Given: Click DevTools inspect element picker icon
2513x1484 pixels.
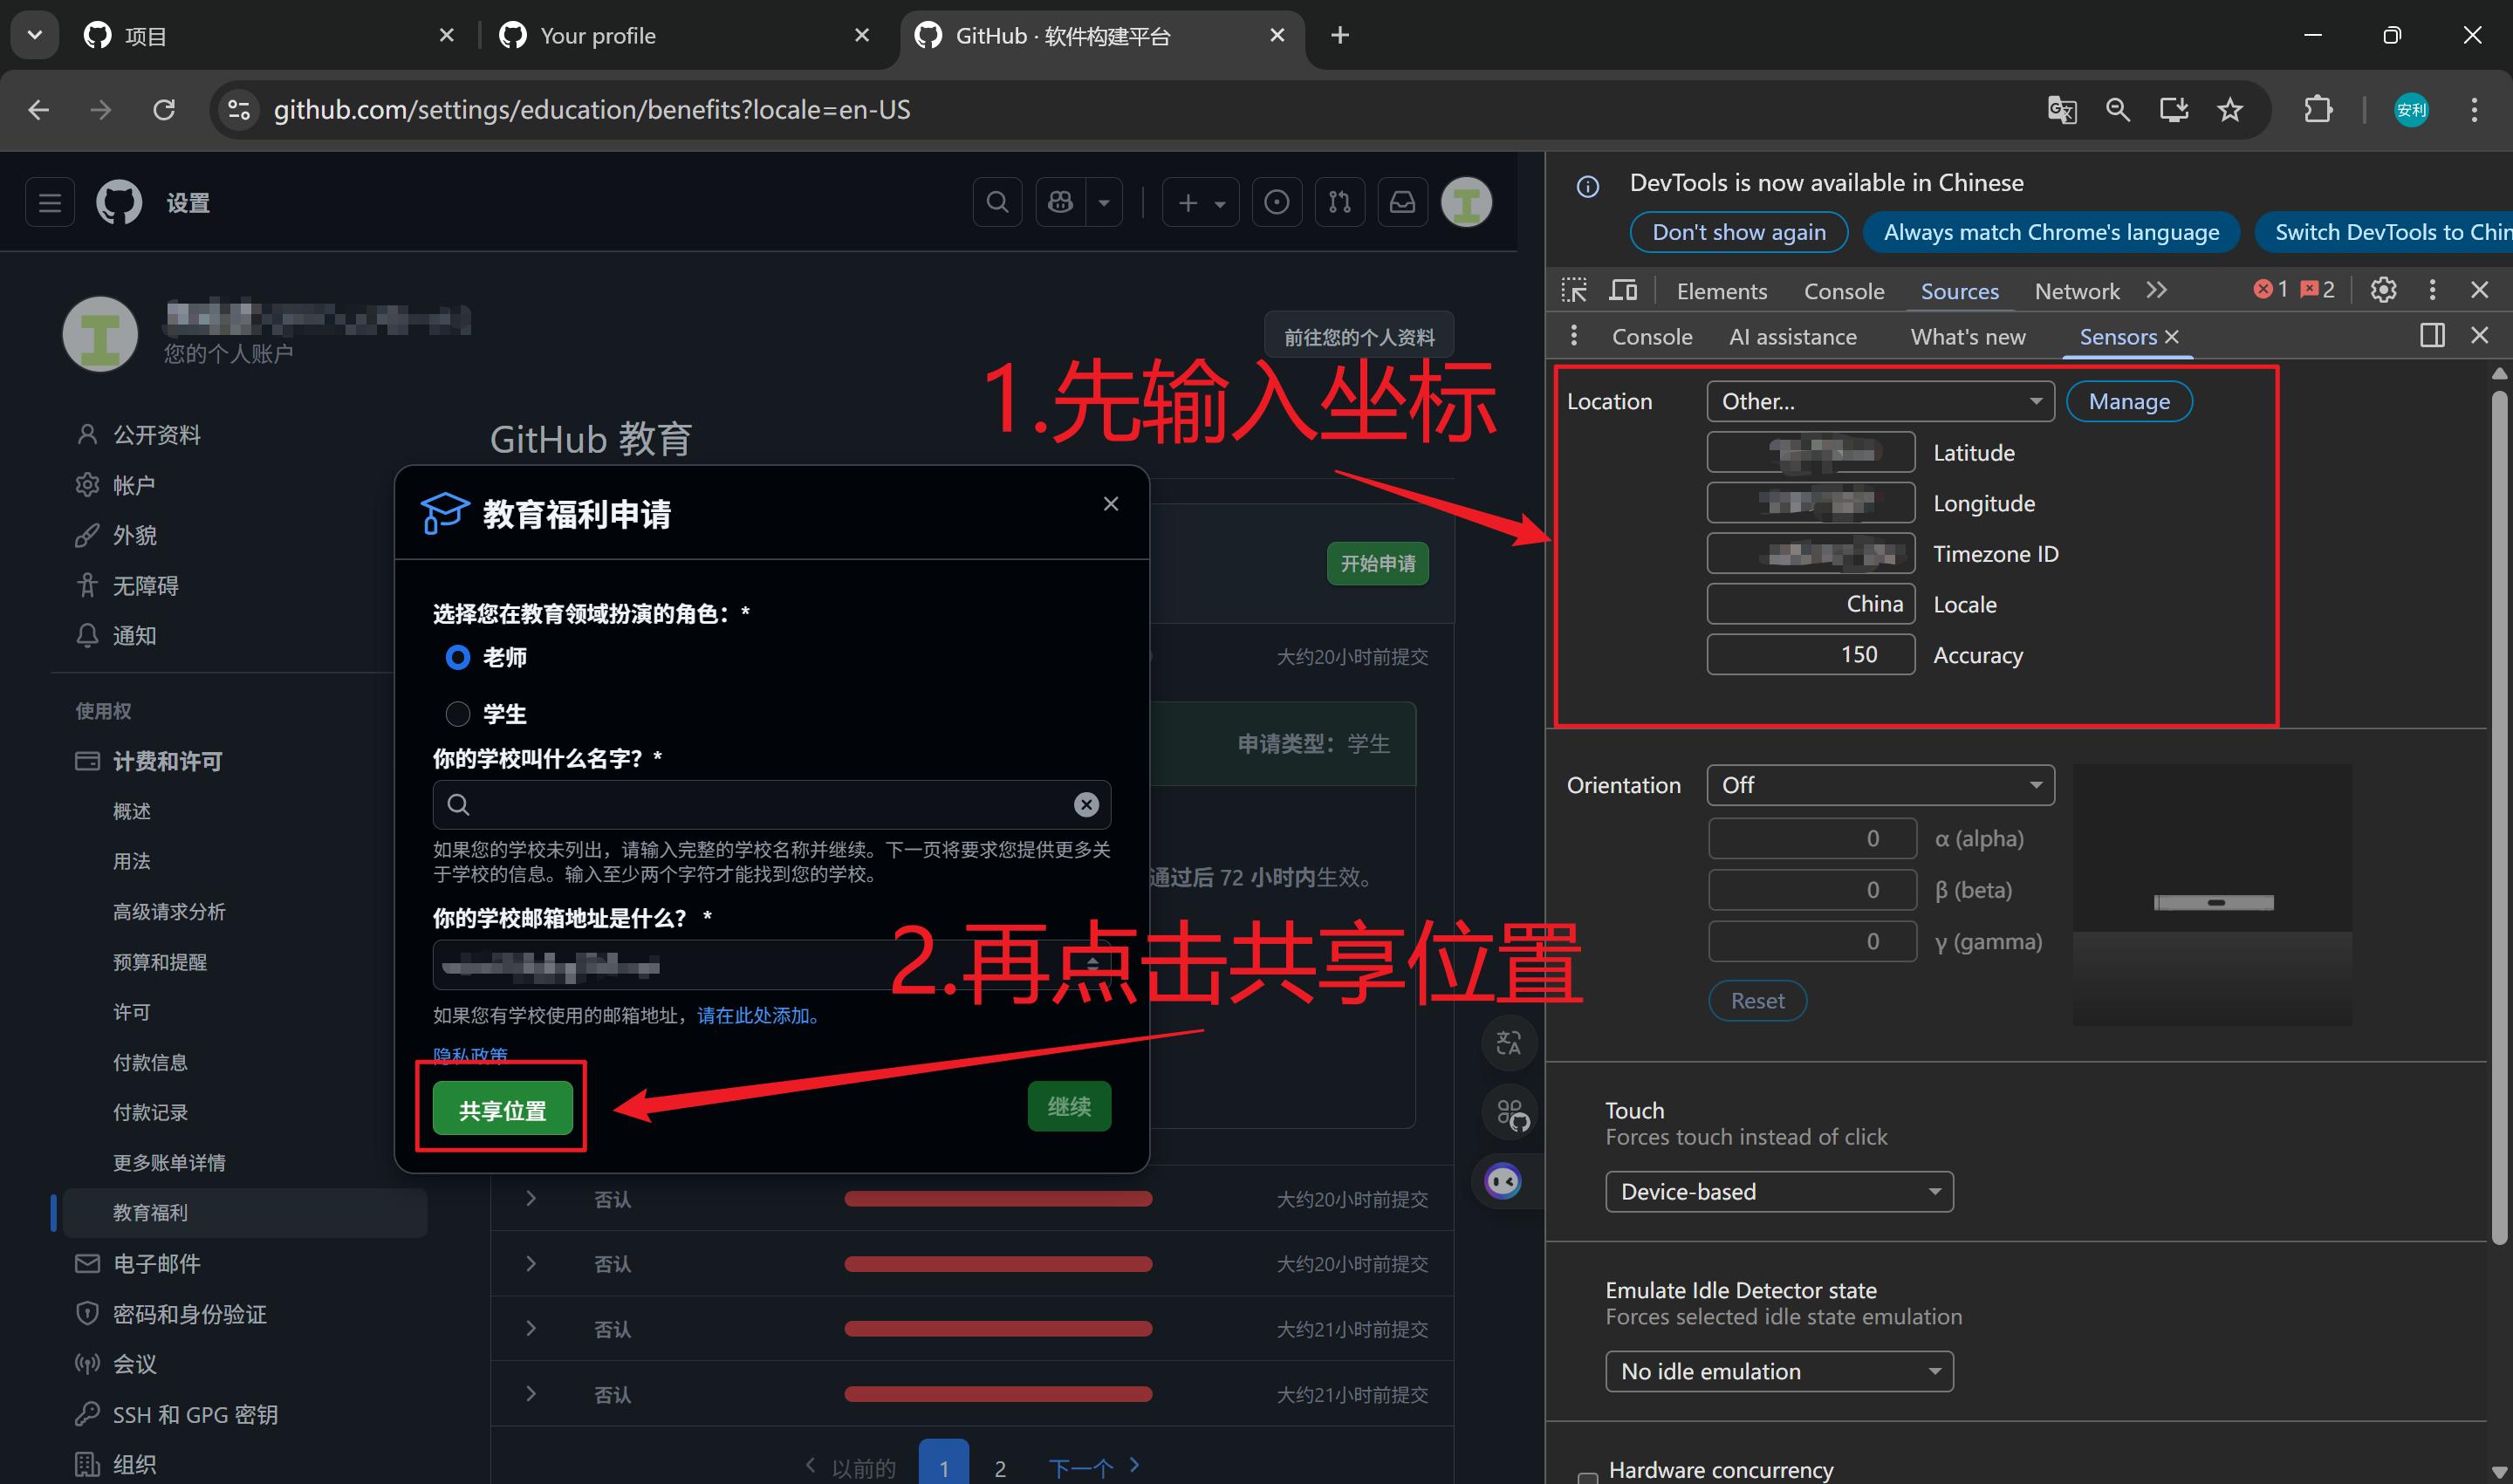Looking at the screenshot, I should [x=1574, y=290].
